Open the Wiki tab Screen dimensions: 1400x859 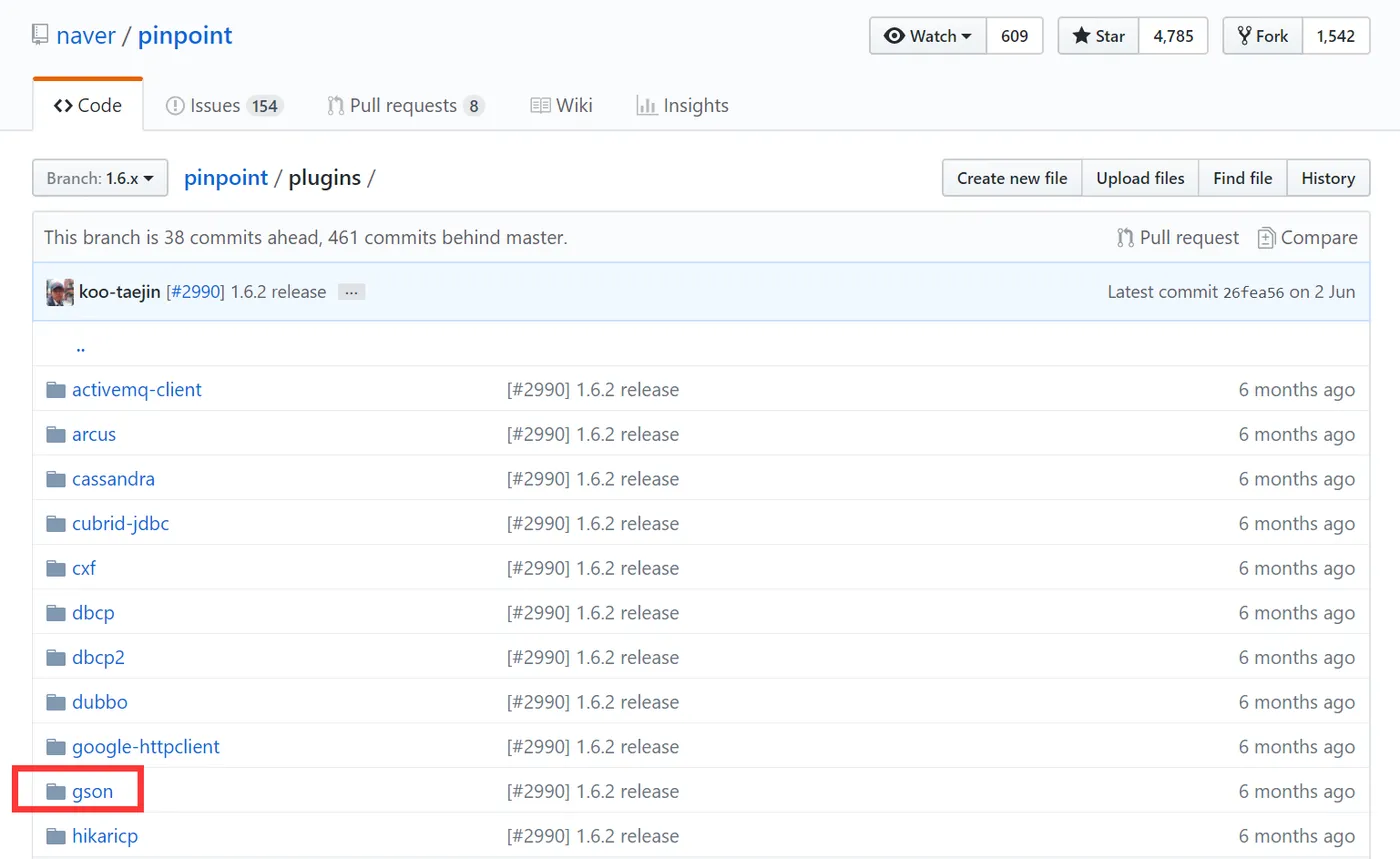(561, 105)
